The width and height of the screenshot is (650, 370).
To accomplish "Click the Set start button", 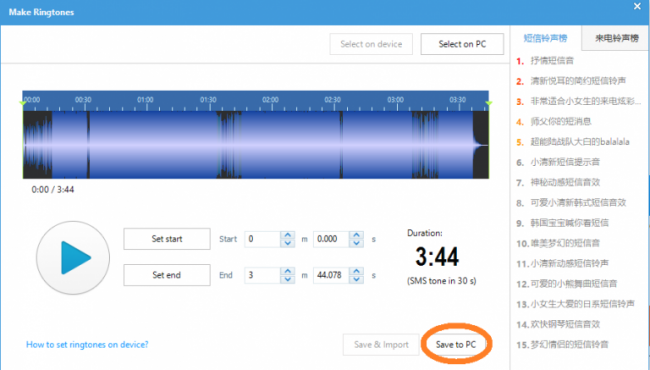I will (167, 239).
